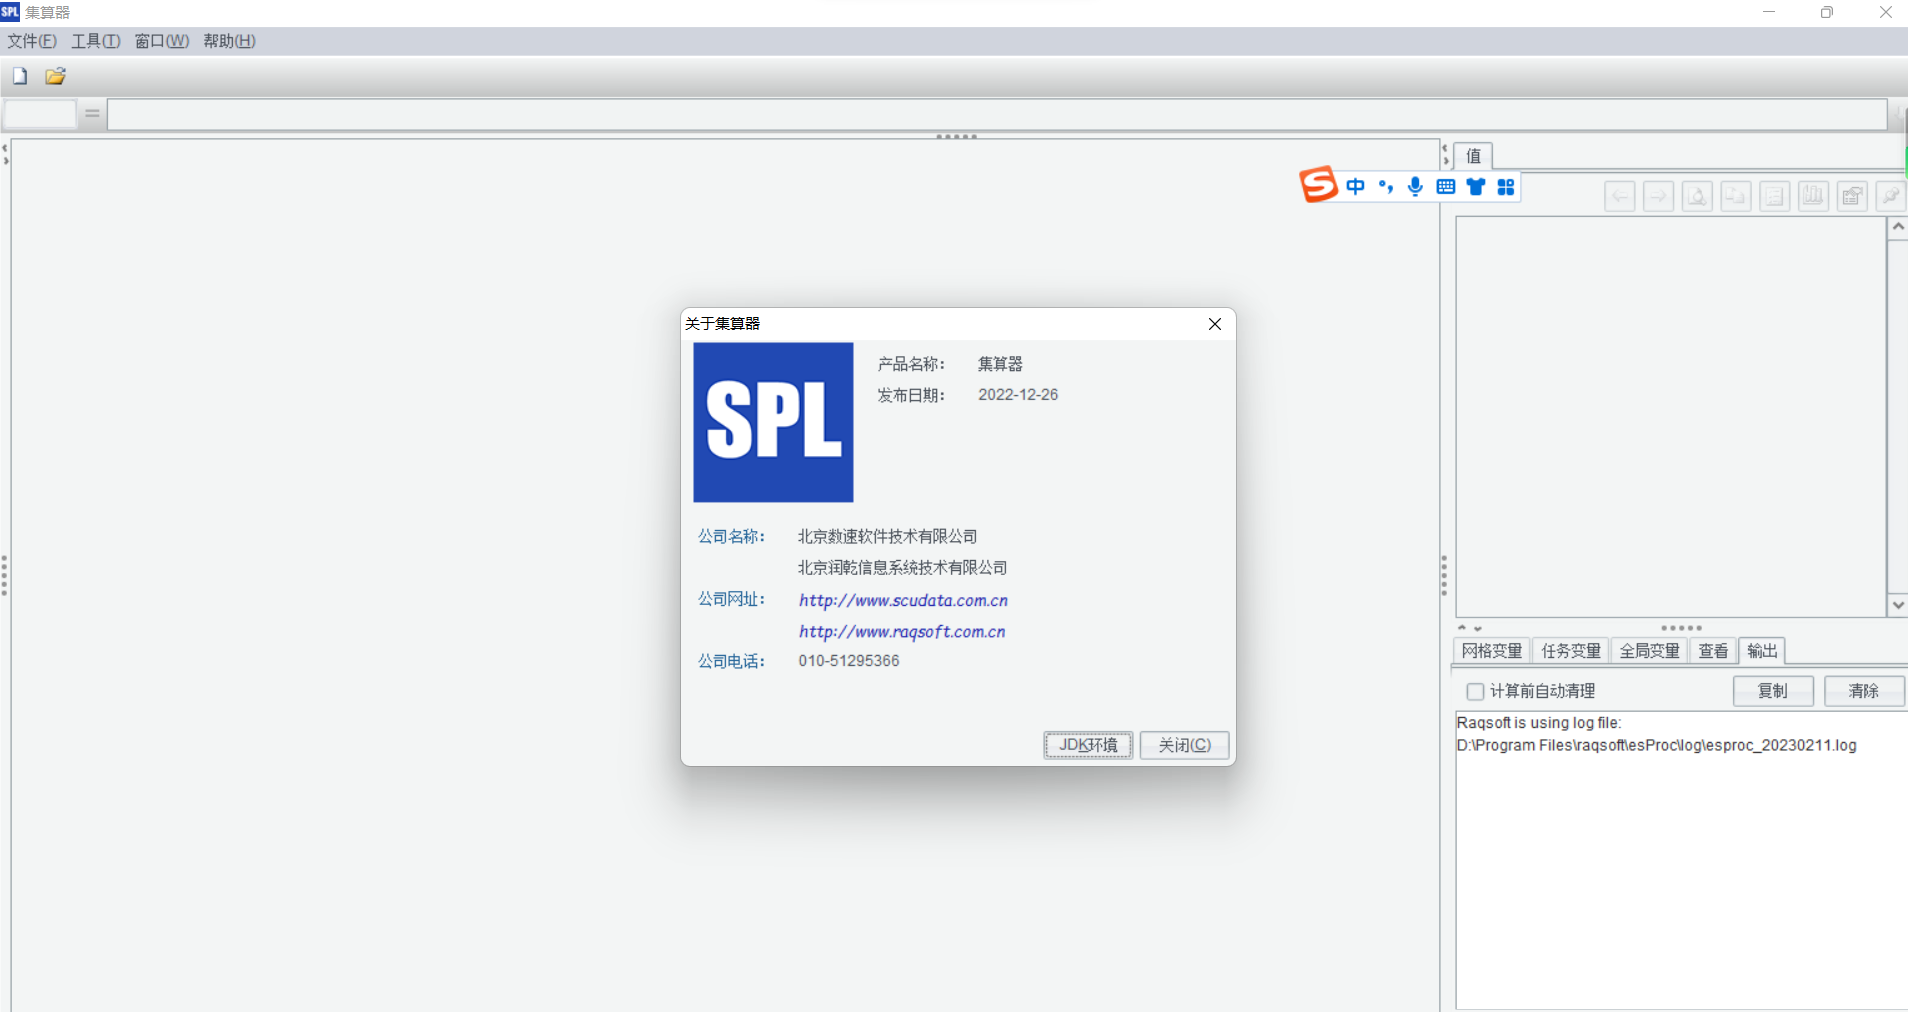The height and width of the screenshot is (1012, 1908).
Task: Click the 关于集算器 dialog title
Action: [x=723, y=324]
